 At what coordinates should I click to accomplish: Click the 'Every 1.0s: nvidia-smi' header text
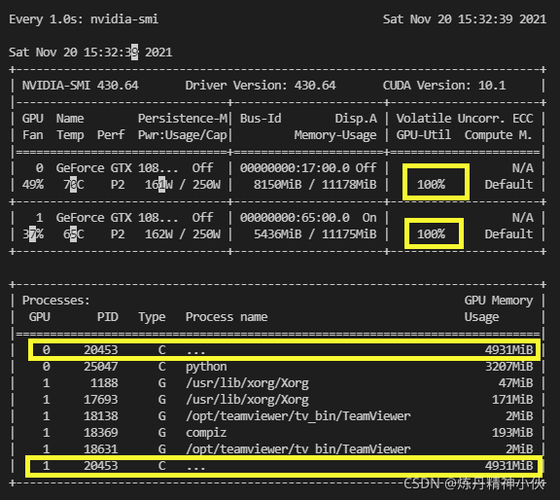[x=84, y=19]
